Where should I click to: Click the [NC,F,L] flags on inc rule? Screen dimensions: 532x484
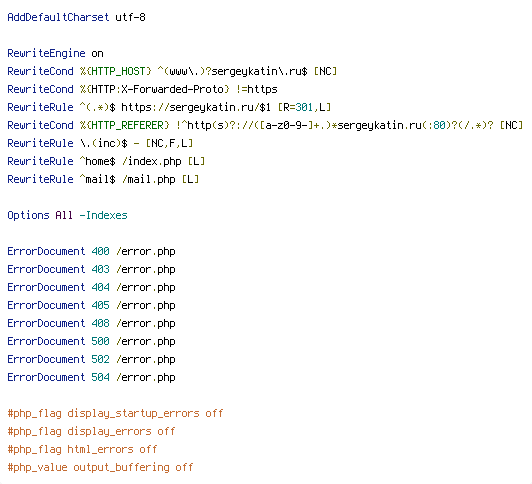pyautogui.click(x=169, y=143)
